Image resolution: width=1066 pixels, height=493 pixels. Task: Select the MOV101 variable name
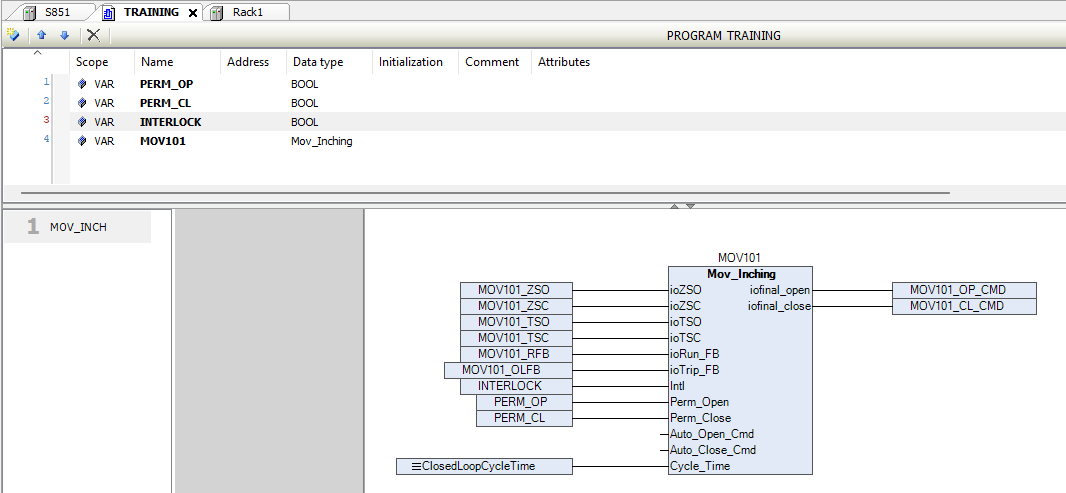tap(162, 141)
